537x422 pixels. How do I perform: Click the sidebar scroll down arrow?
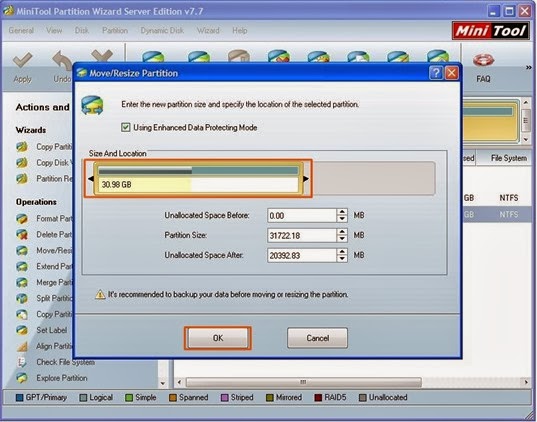pyautogui.click(x=163, y=384)
